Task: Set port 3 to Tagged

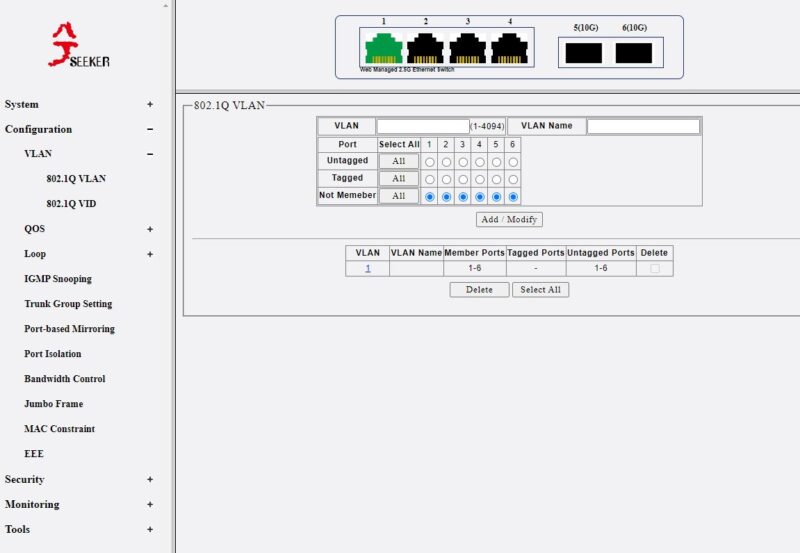Action: (x=463, y=180)
